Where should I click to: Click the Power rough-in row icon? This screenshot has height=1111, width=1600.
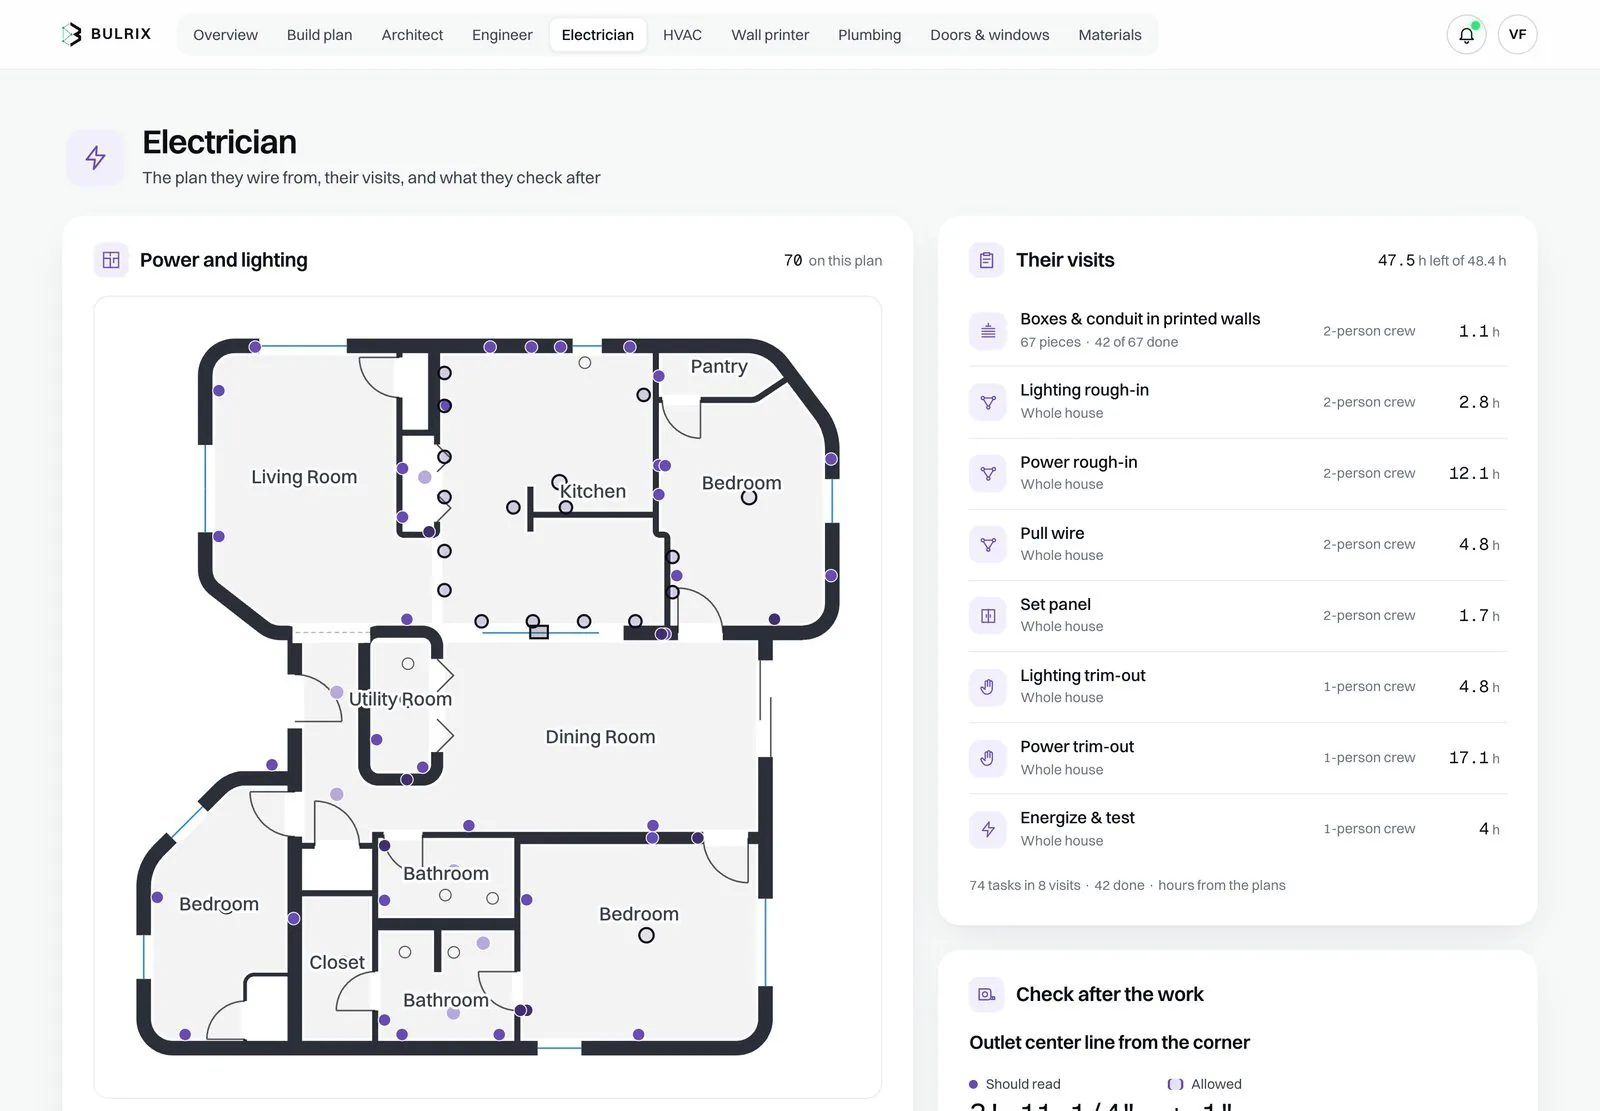(988, 473)
